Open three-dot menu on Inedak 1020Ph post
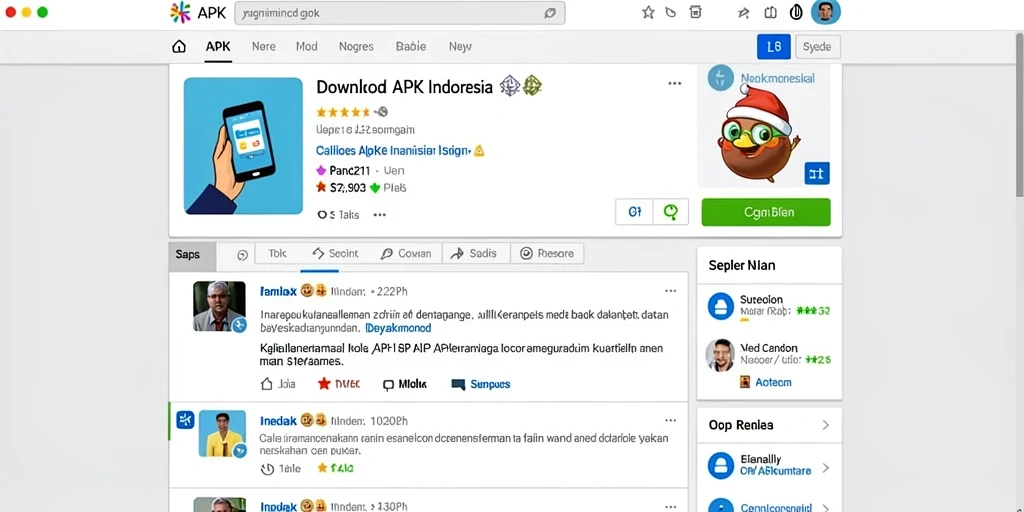This screenshot has height=512, width=1024. pos(671,420)
